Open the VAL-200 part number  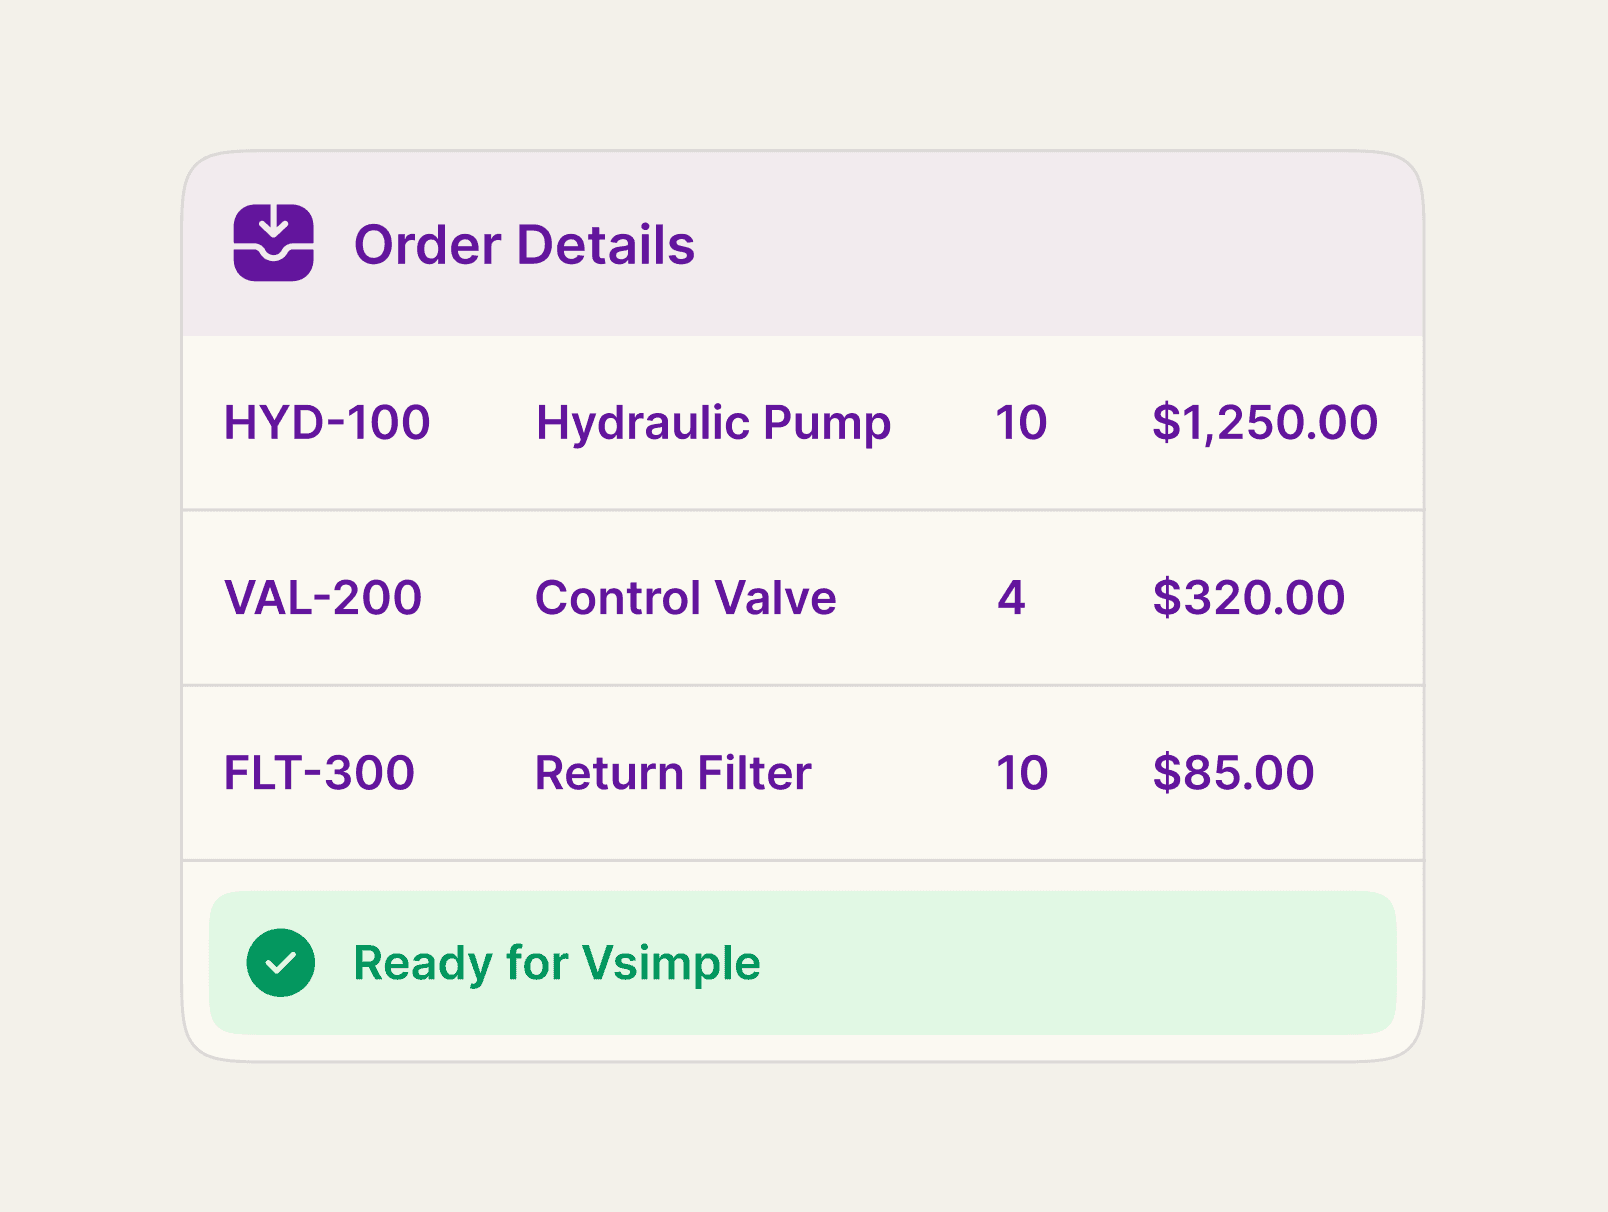(323, 598)
